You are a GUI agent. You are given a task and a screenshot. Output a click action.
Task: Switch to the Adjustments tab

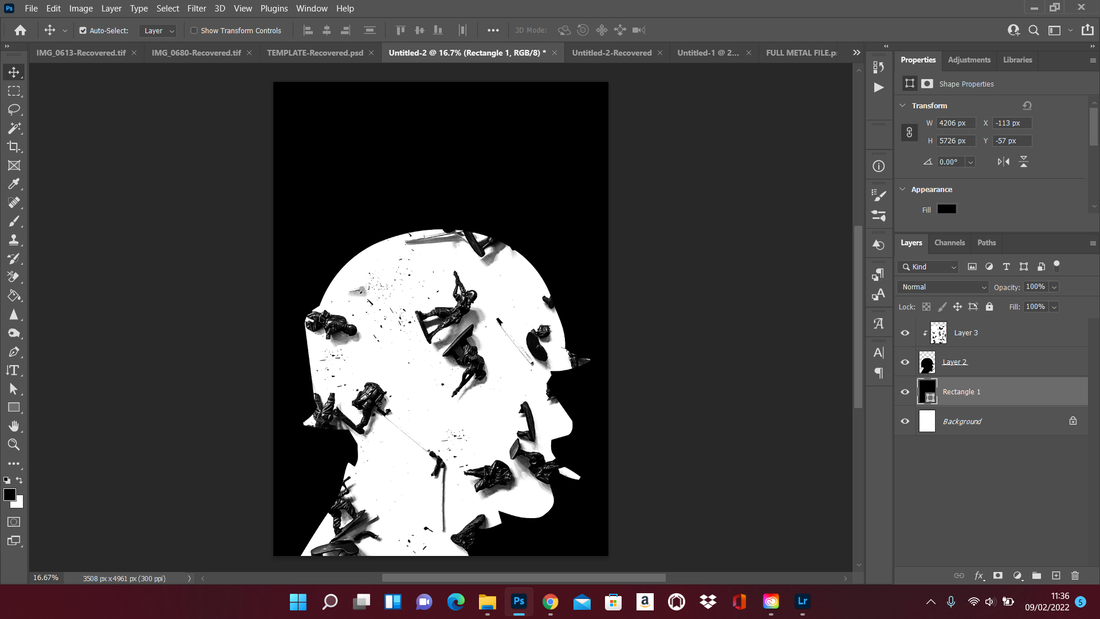pyautogui.click(x=969, y=60)
